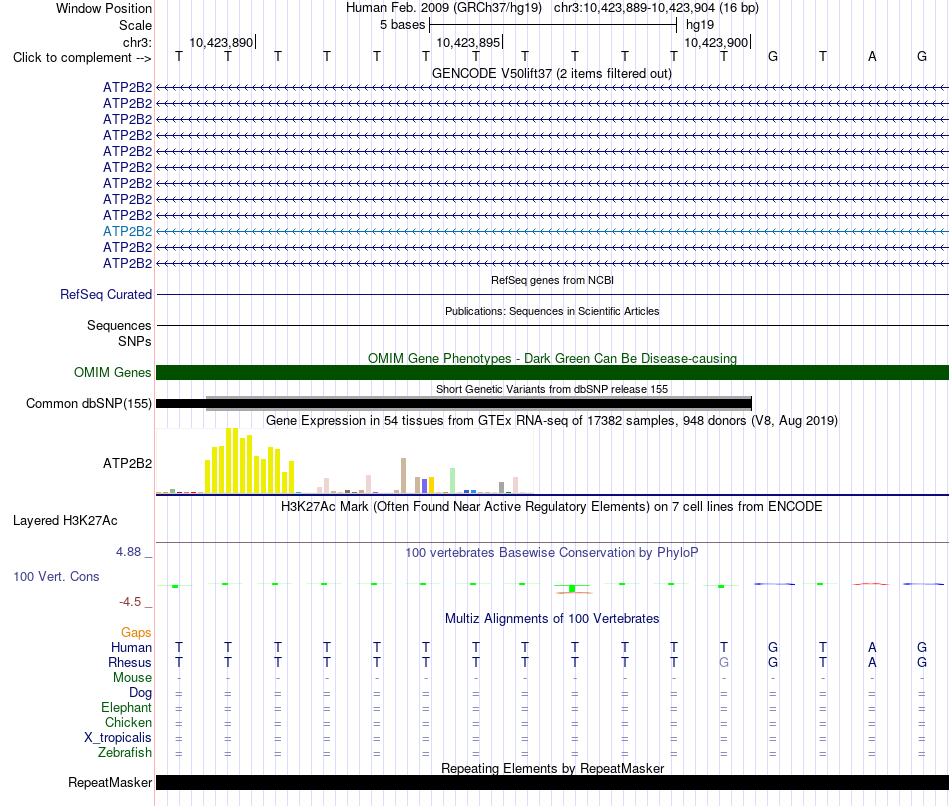Click 'Publications: Sequences in Scientific Articles' title
The width and height of the screenshot is (950, 806).
[552, 311]
